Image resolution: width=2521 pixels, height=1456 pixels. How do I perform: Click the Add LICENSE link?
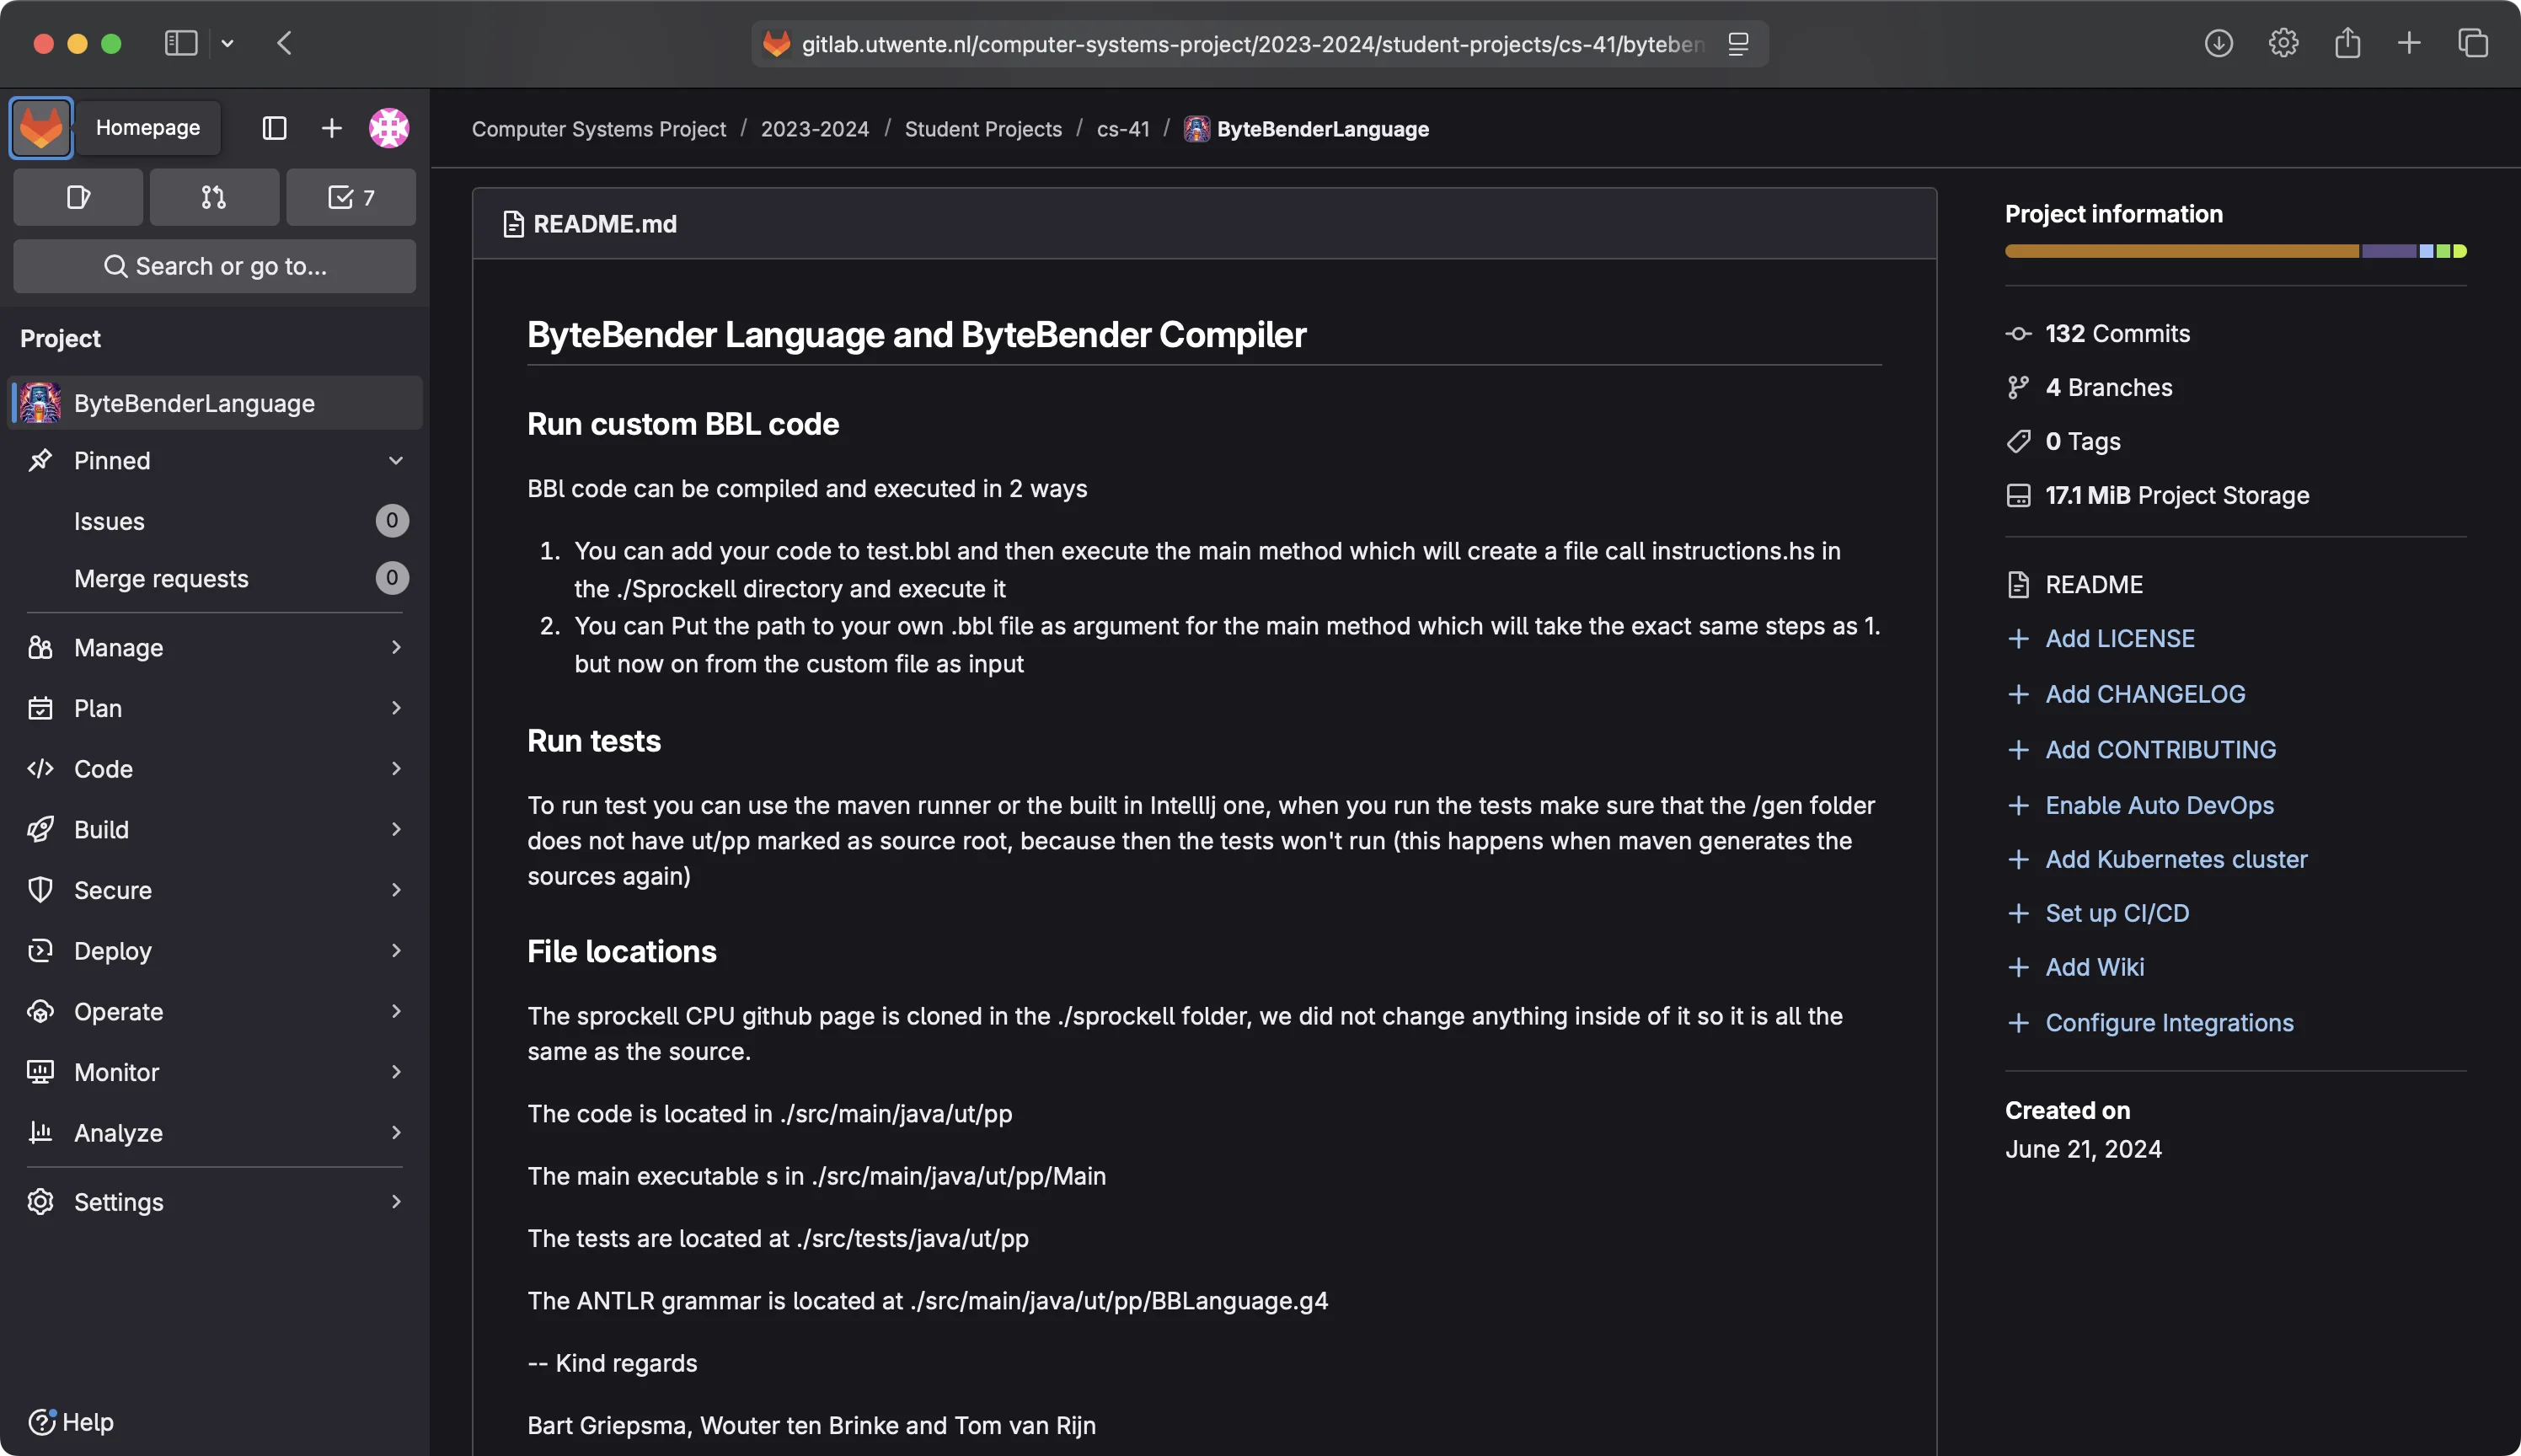click(x=2119, y=638)
